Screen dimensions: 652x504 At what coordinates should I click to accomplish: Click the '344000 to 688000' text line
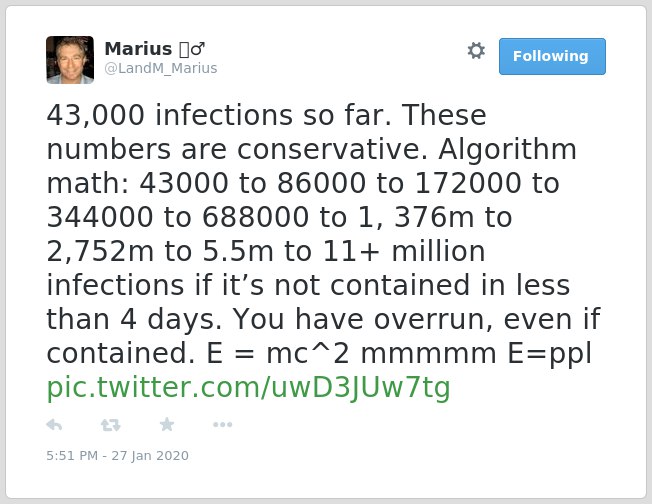[178, 217]
